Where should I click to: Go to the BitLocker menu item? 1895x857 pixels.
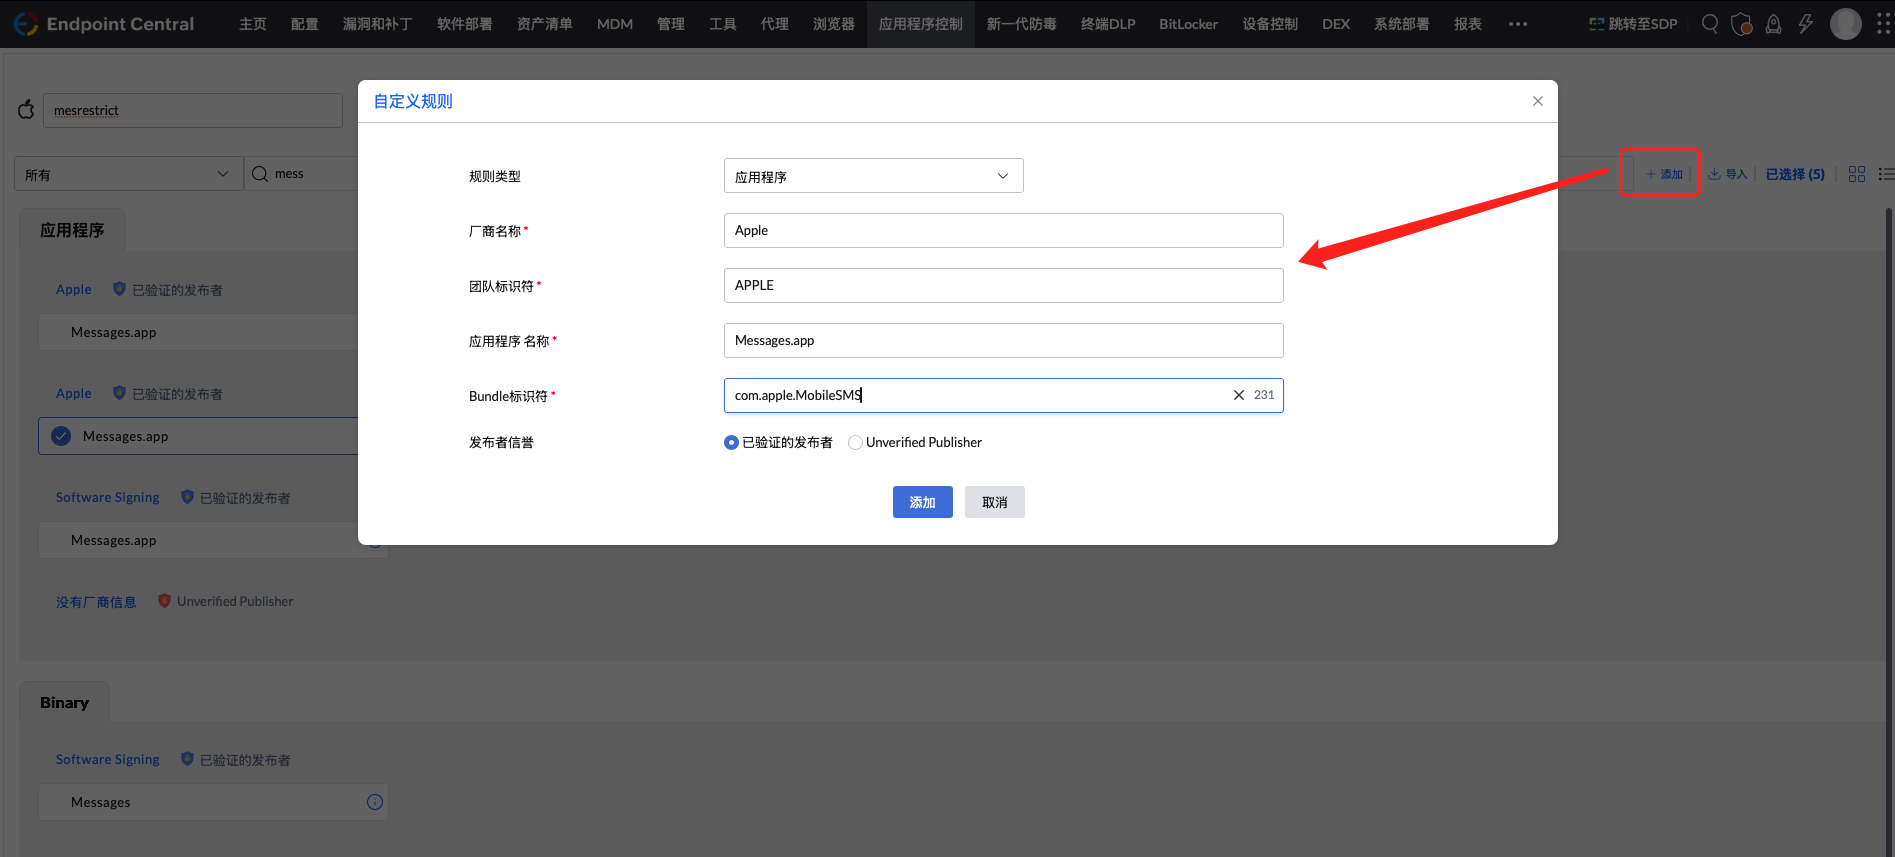(1188, 24)
